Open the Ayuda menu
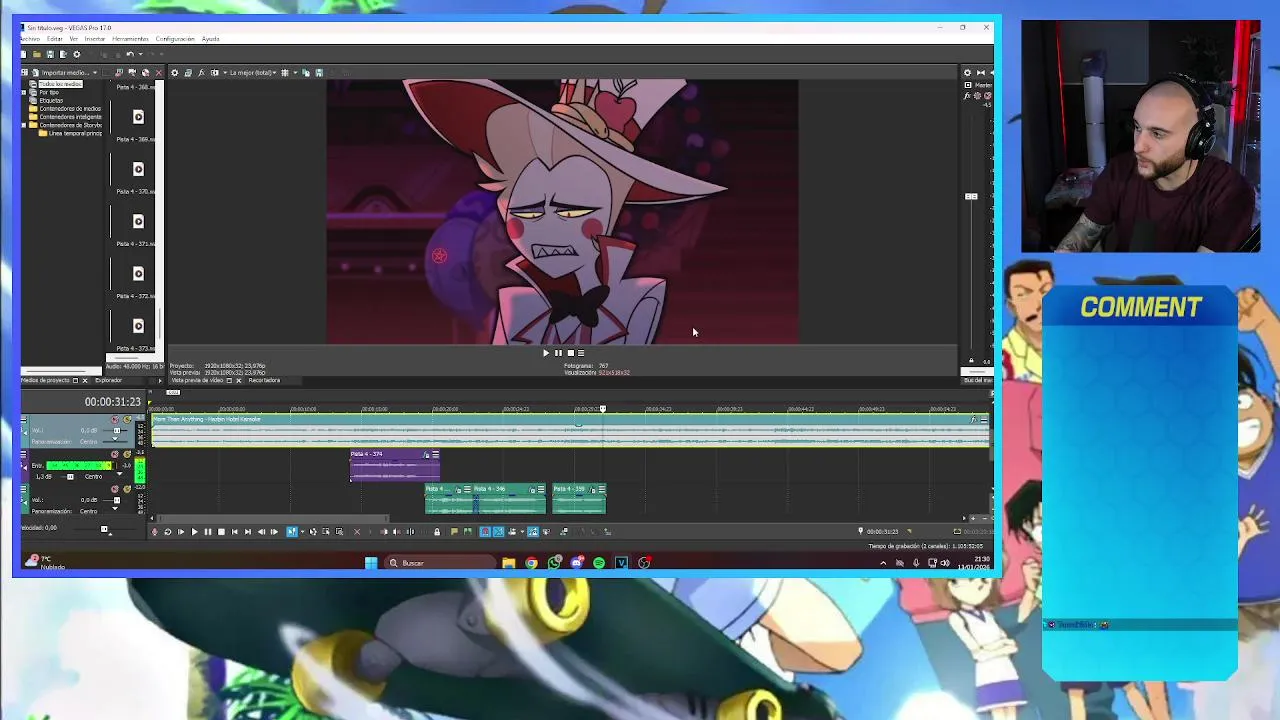Screen dimensions: 1280x720 coord(210,39)
